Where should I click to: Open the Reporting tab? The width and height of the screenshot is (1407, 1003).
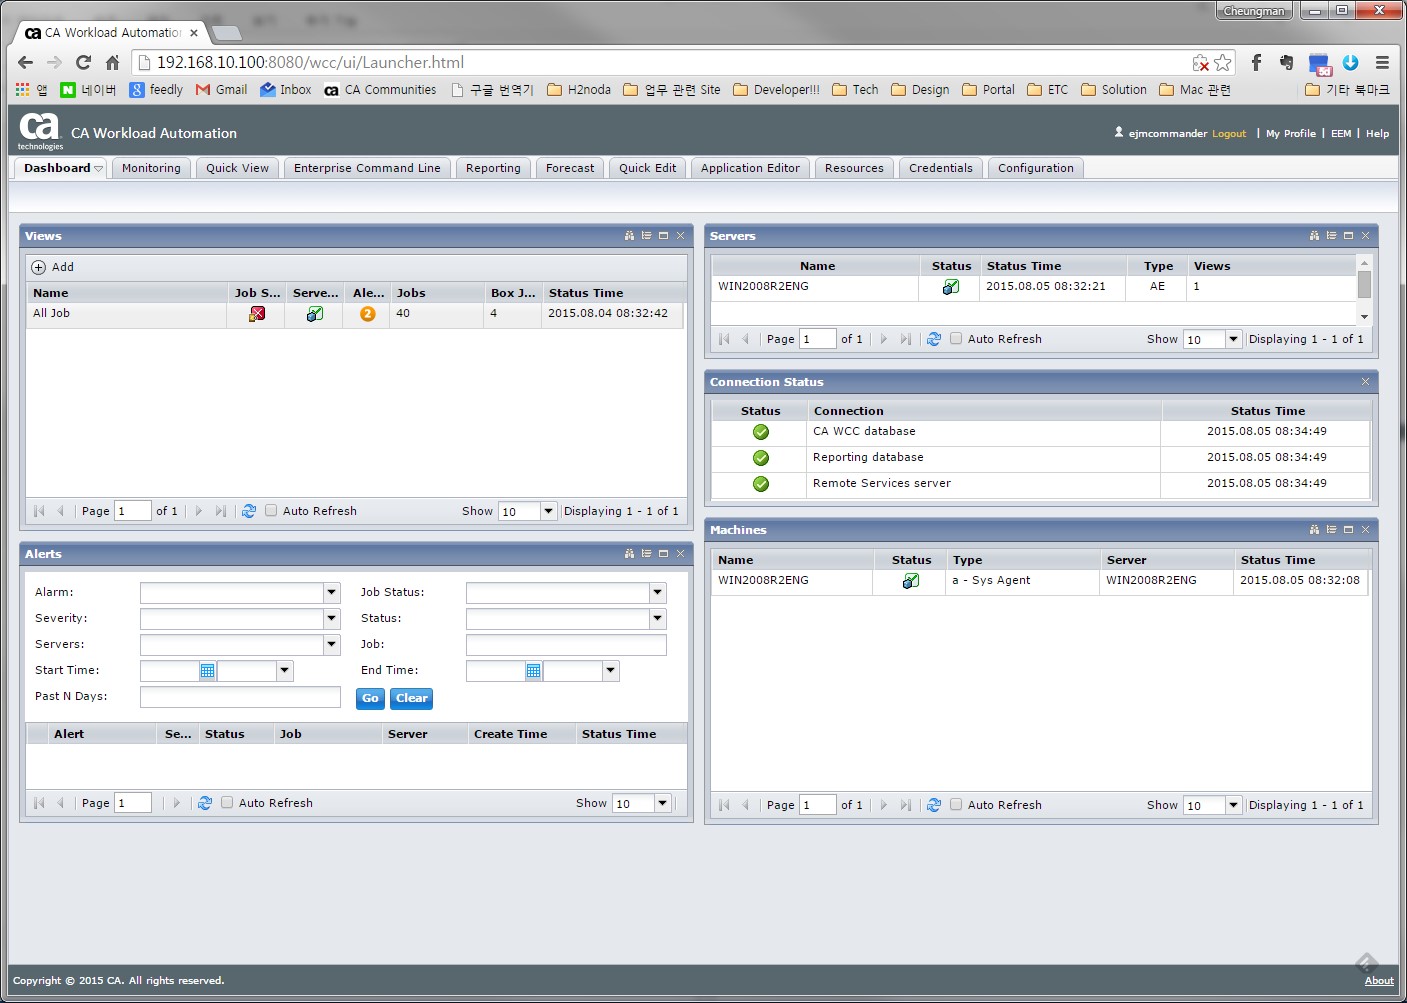coord(493,168)
